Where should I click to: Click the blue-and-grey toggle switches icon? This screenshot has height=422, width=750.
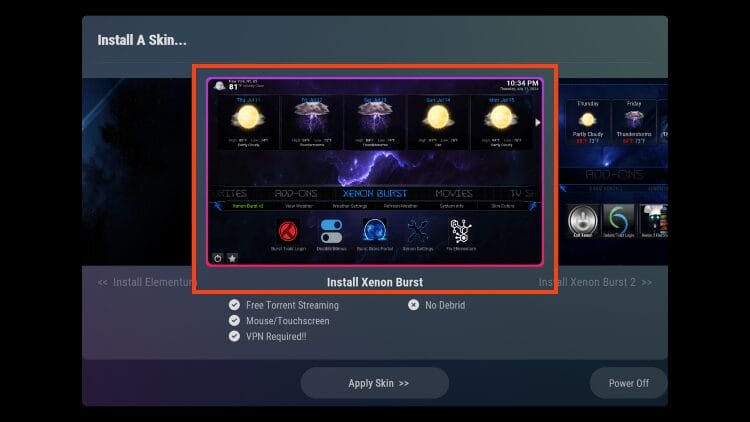tap(331, 232)
